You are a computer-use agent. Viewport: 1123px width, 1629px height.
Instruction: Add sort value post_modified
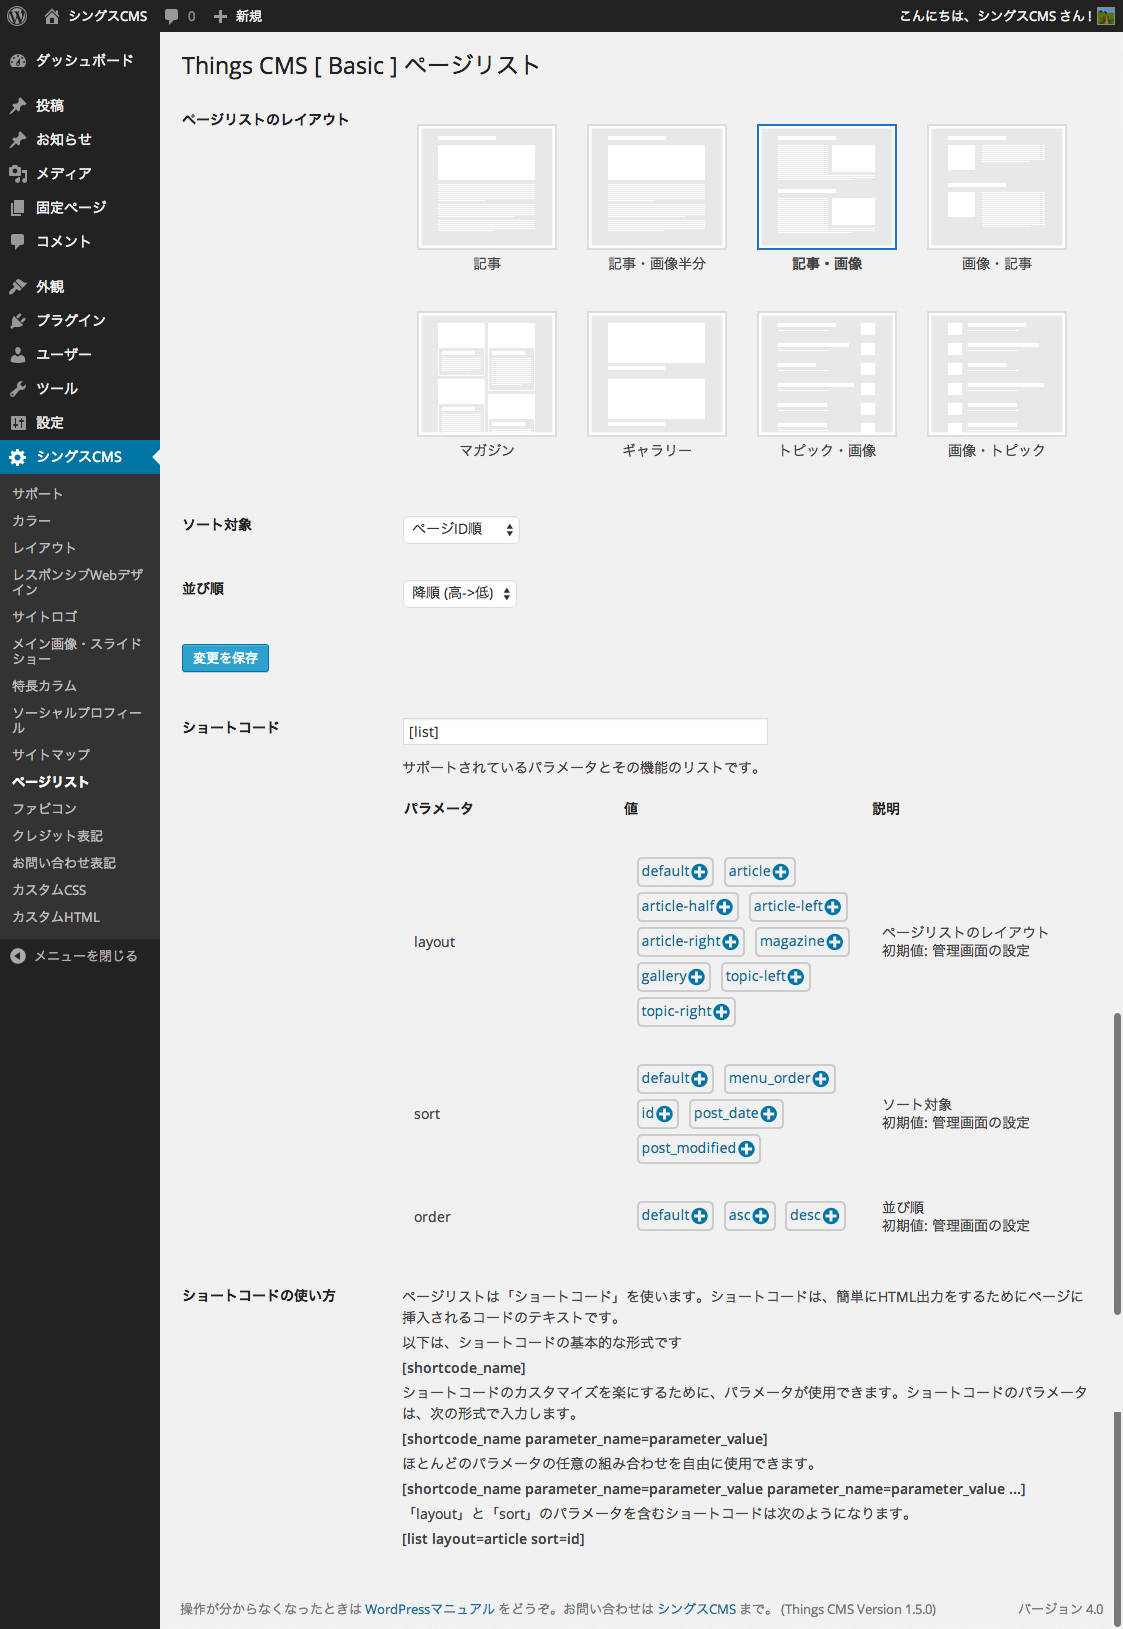pyautogui.click(x=698, y=1149)
